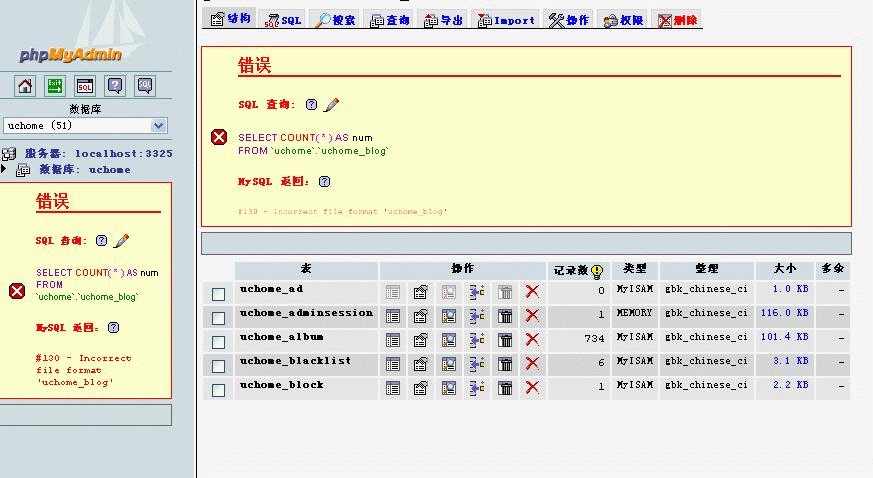Open the uchome_ad table link

coord(272,289)
